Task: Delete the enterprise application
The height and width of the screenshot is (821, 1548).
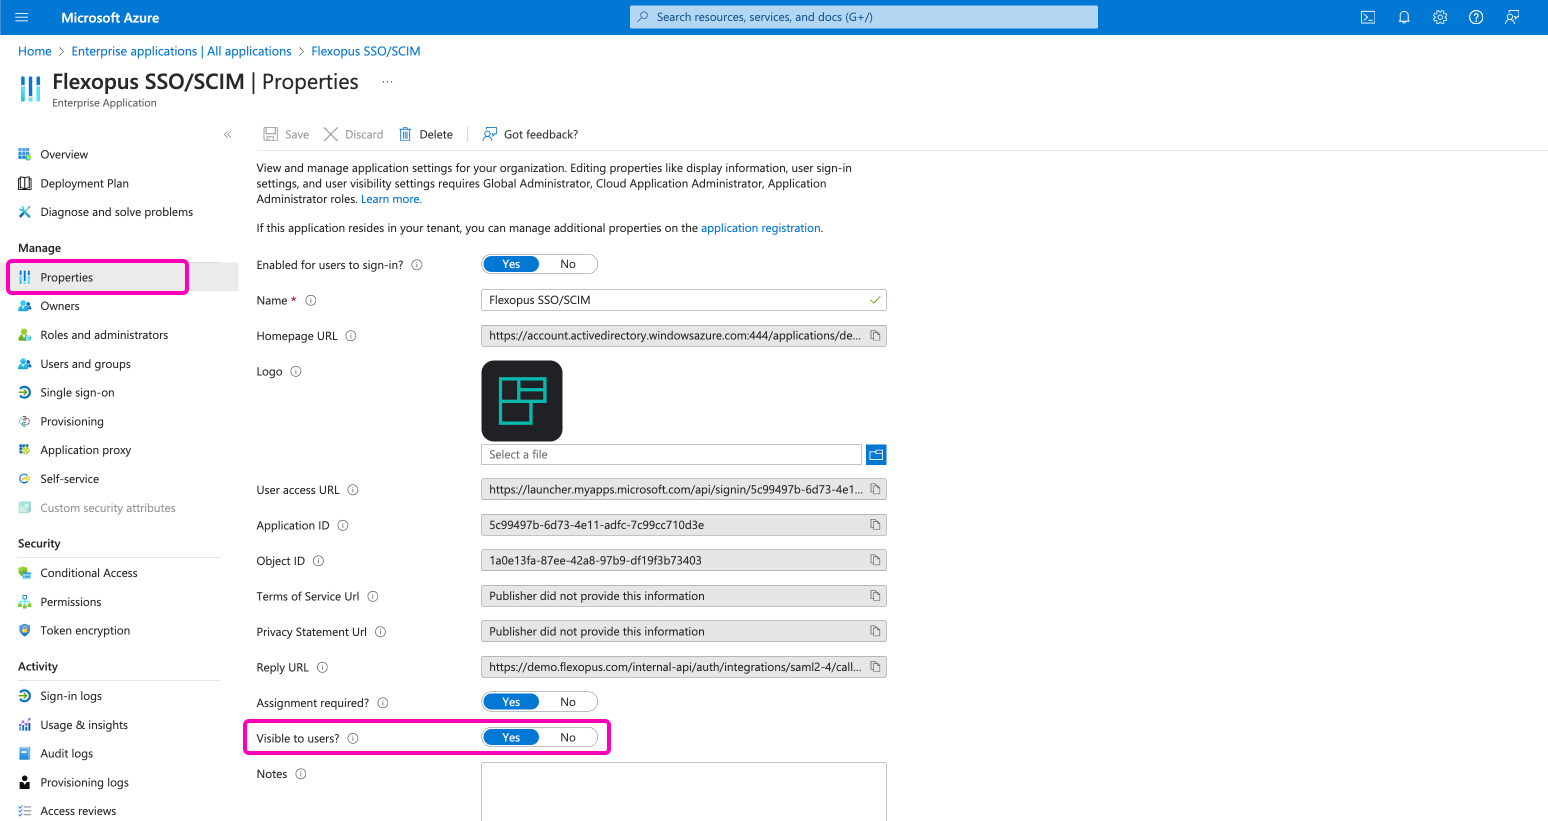Action: (426, 134)
